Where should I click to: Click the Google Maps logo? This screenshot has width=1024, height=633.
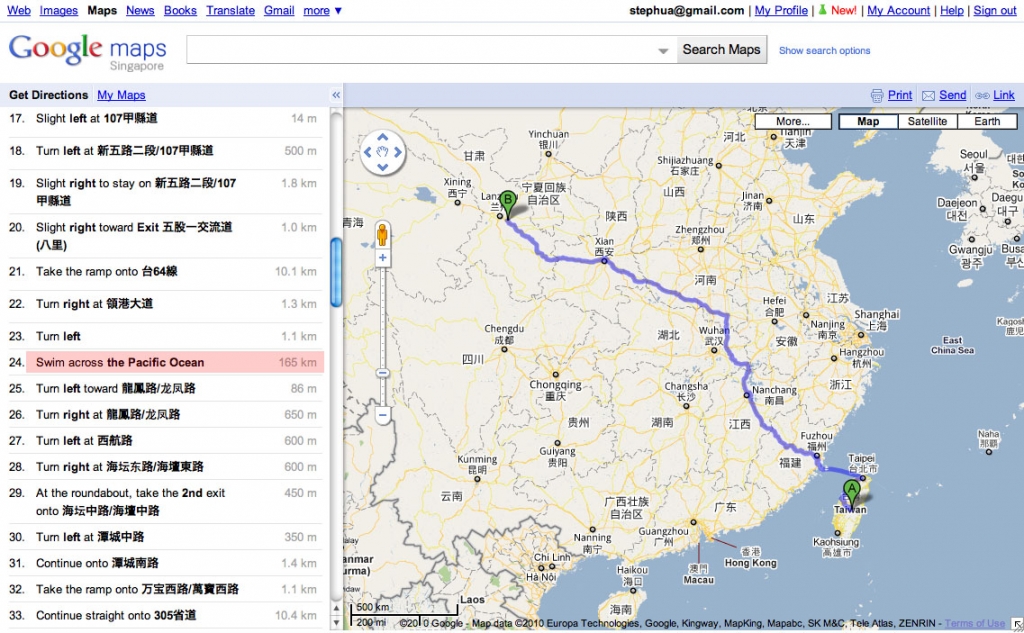tap(88, 52)
